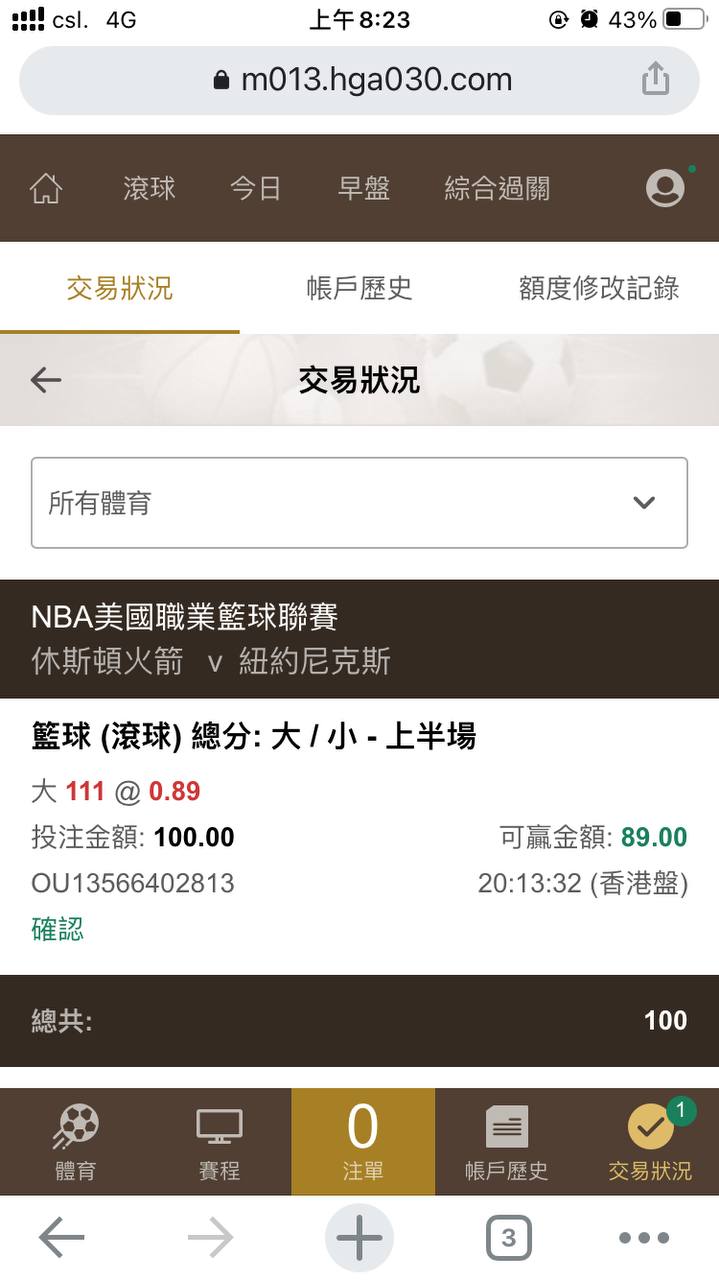
Task: Switch to the 額度修改記錄 tab
Action: point(599,289)
